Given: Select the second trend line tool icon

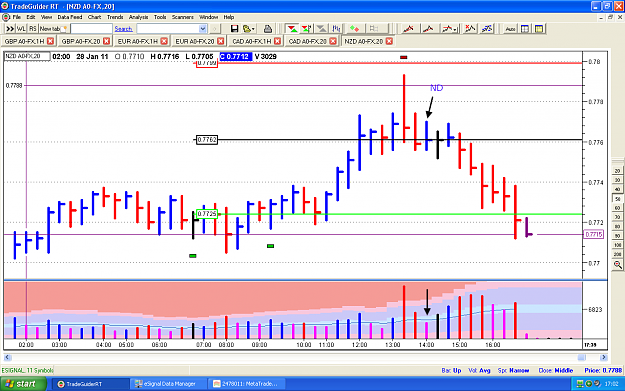Looking at the screenshot, I should pos(428,29).
